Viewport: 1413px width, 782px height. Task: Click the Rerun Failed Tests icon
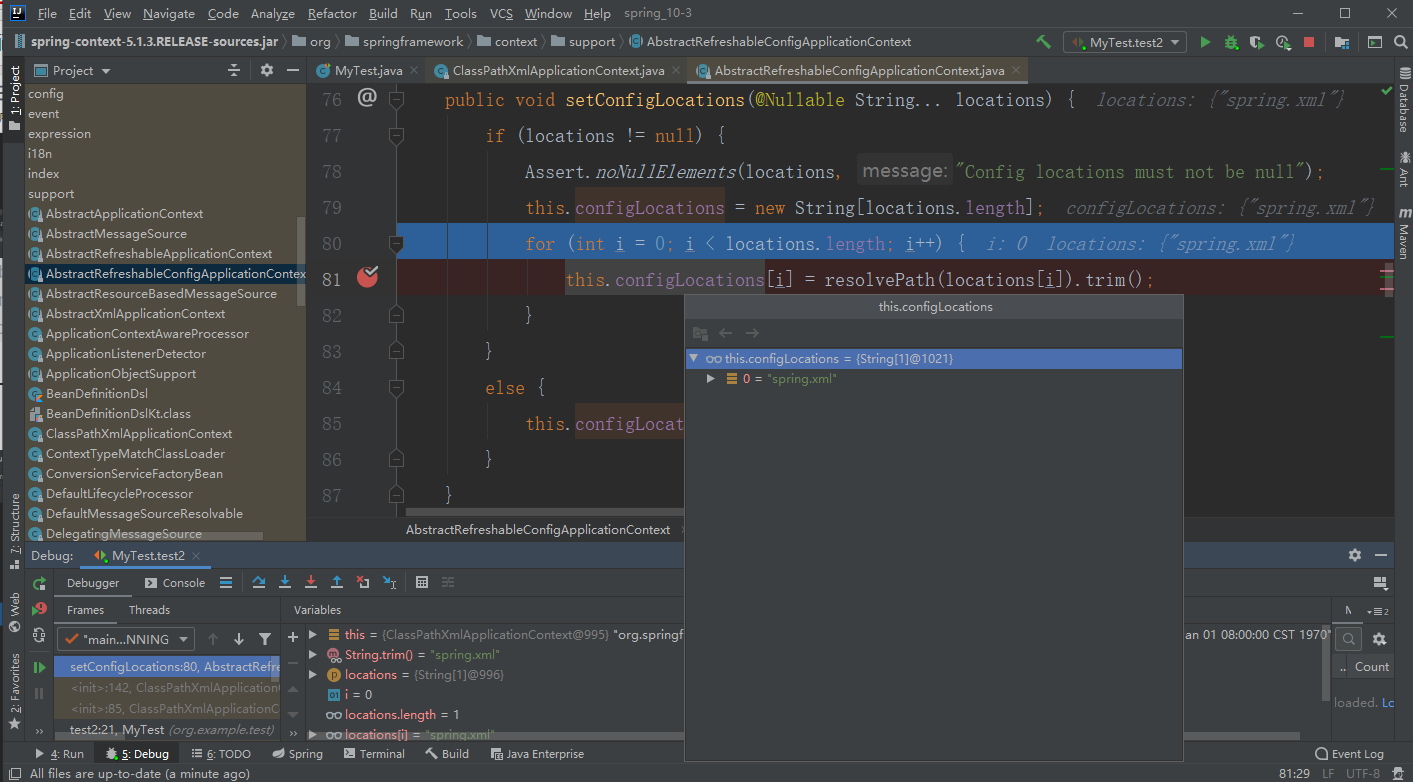39,609
